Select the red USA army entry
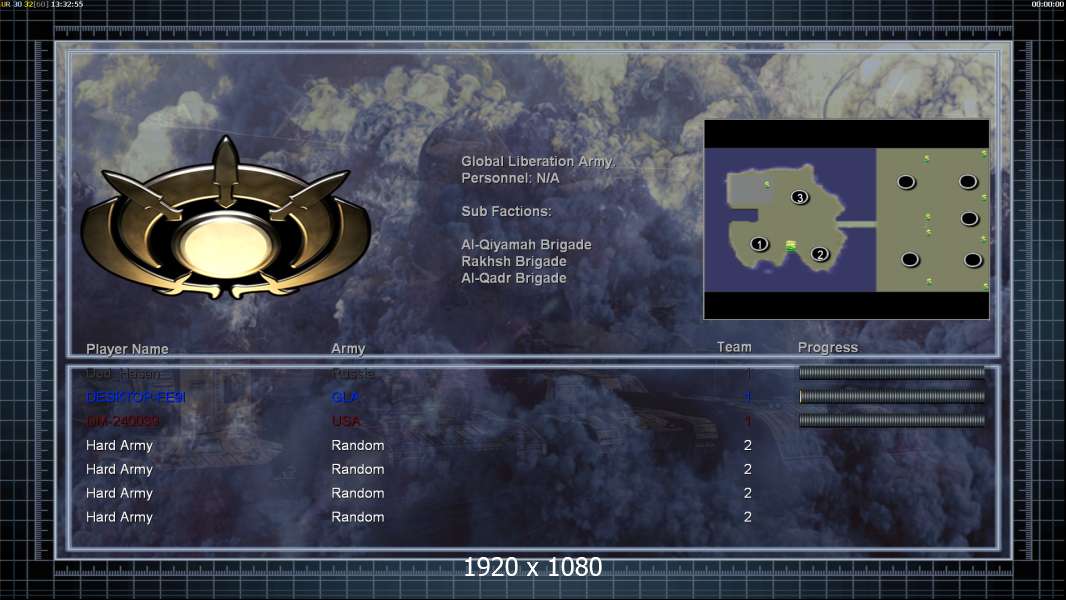1066x600 pixels. tap(346, 421)
